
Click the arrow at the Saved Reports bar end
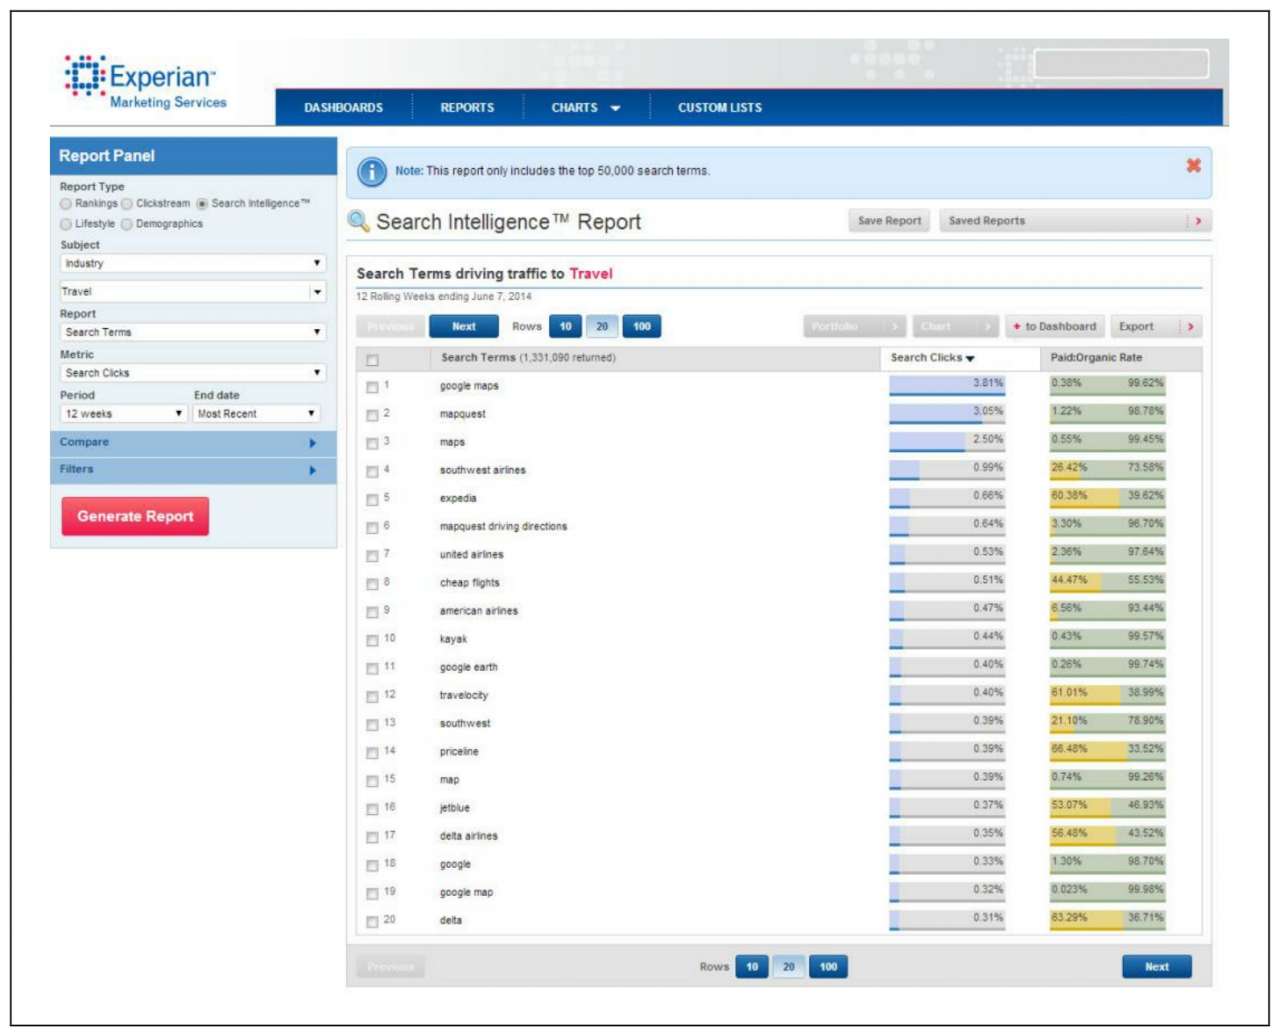pos(1198,221)
